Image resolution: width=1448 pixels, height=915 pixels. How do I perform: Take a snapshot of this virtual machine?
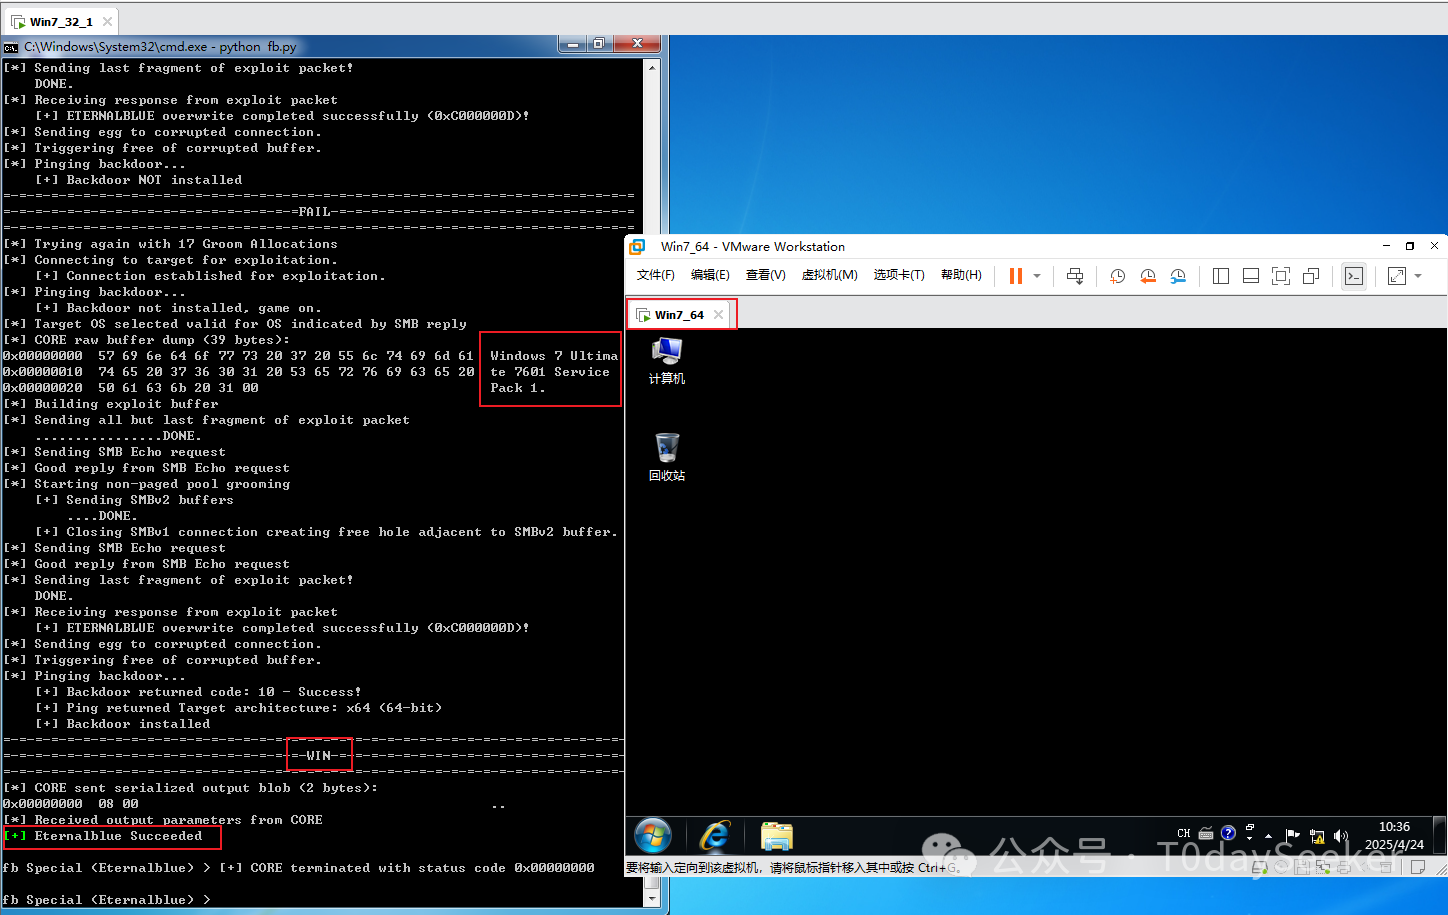click(x=1118, y=276)
